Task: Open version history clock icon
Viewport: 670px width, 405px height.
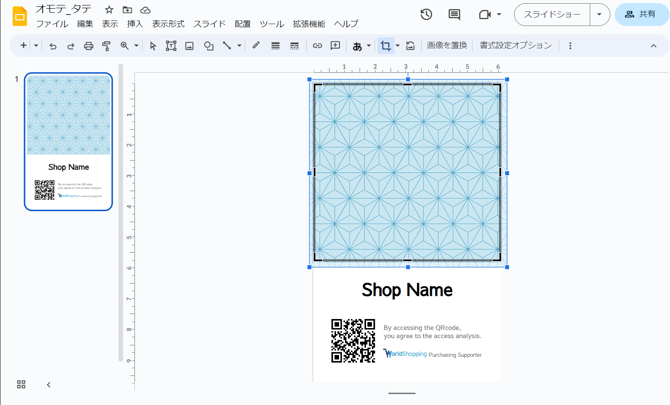Action: click(x=426, y=15)
